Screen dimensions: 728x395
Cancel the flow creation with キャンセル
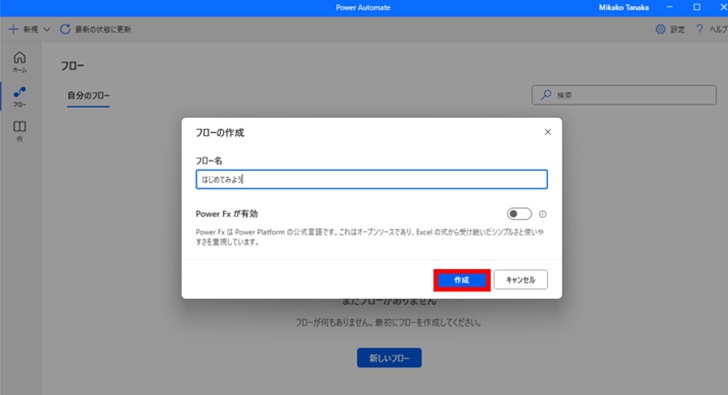pyautogui.click(x=520, y=280)
